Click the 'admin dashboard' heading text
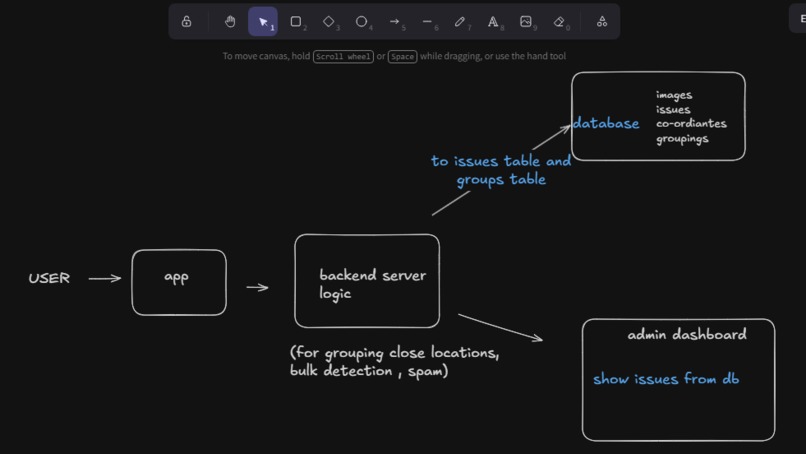Viewport: 806px width, 454px height. pos(687,335)
